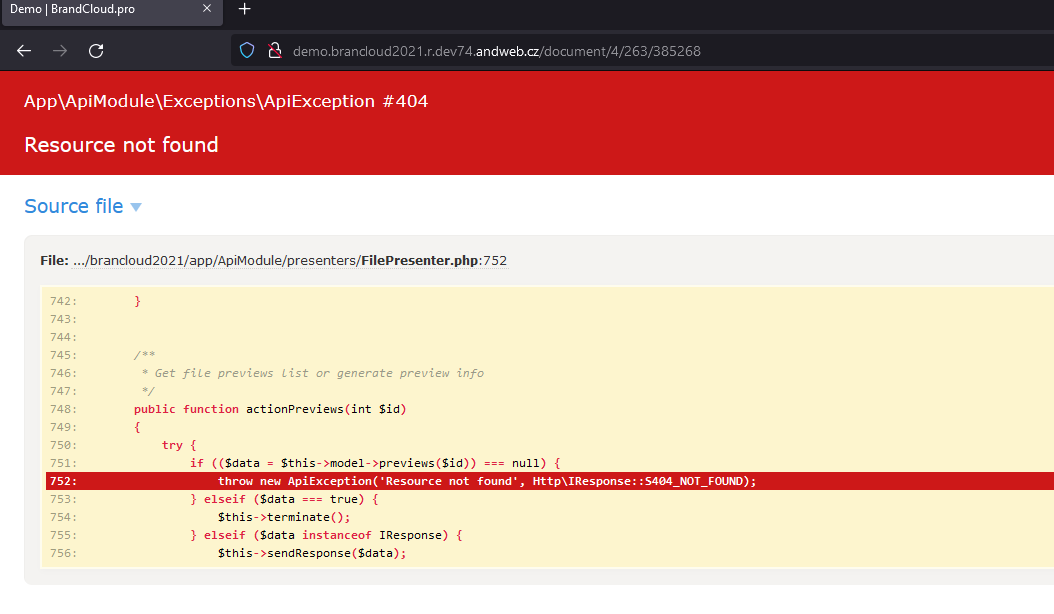Collapse the Source file section heading
Image resolution: width=1054 pixels, height=614 pixels.
point(74,206)
